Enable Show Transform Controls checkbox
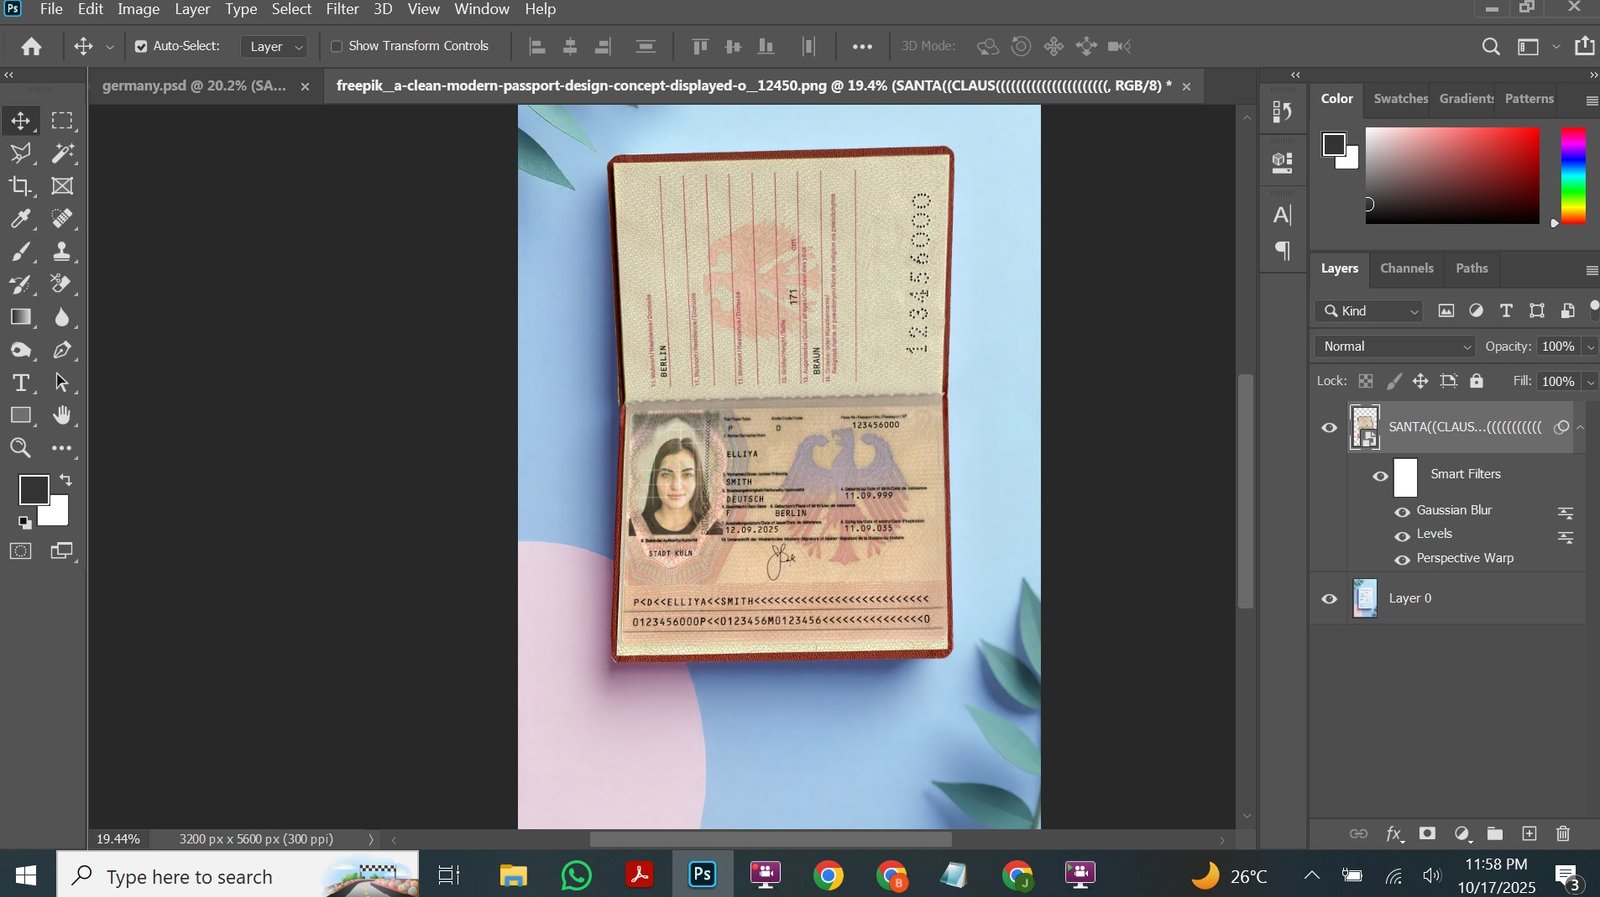The height and width of the screenshot is (897, 1600). [337, 46]
